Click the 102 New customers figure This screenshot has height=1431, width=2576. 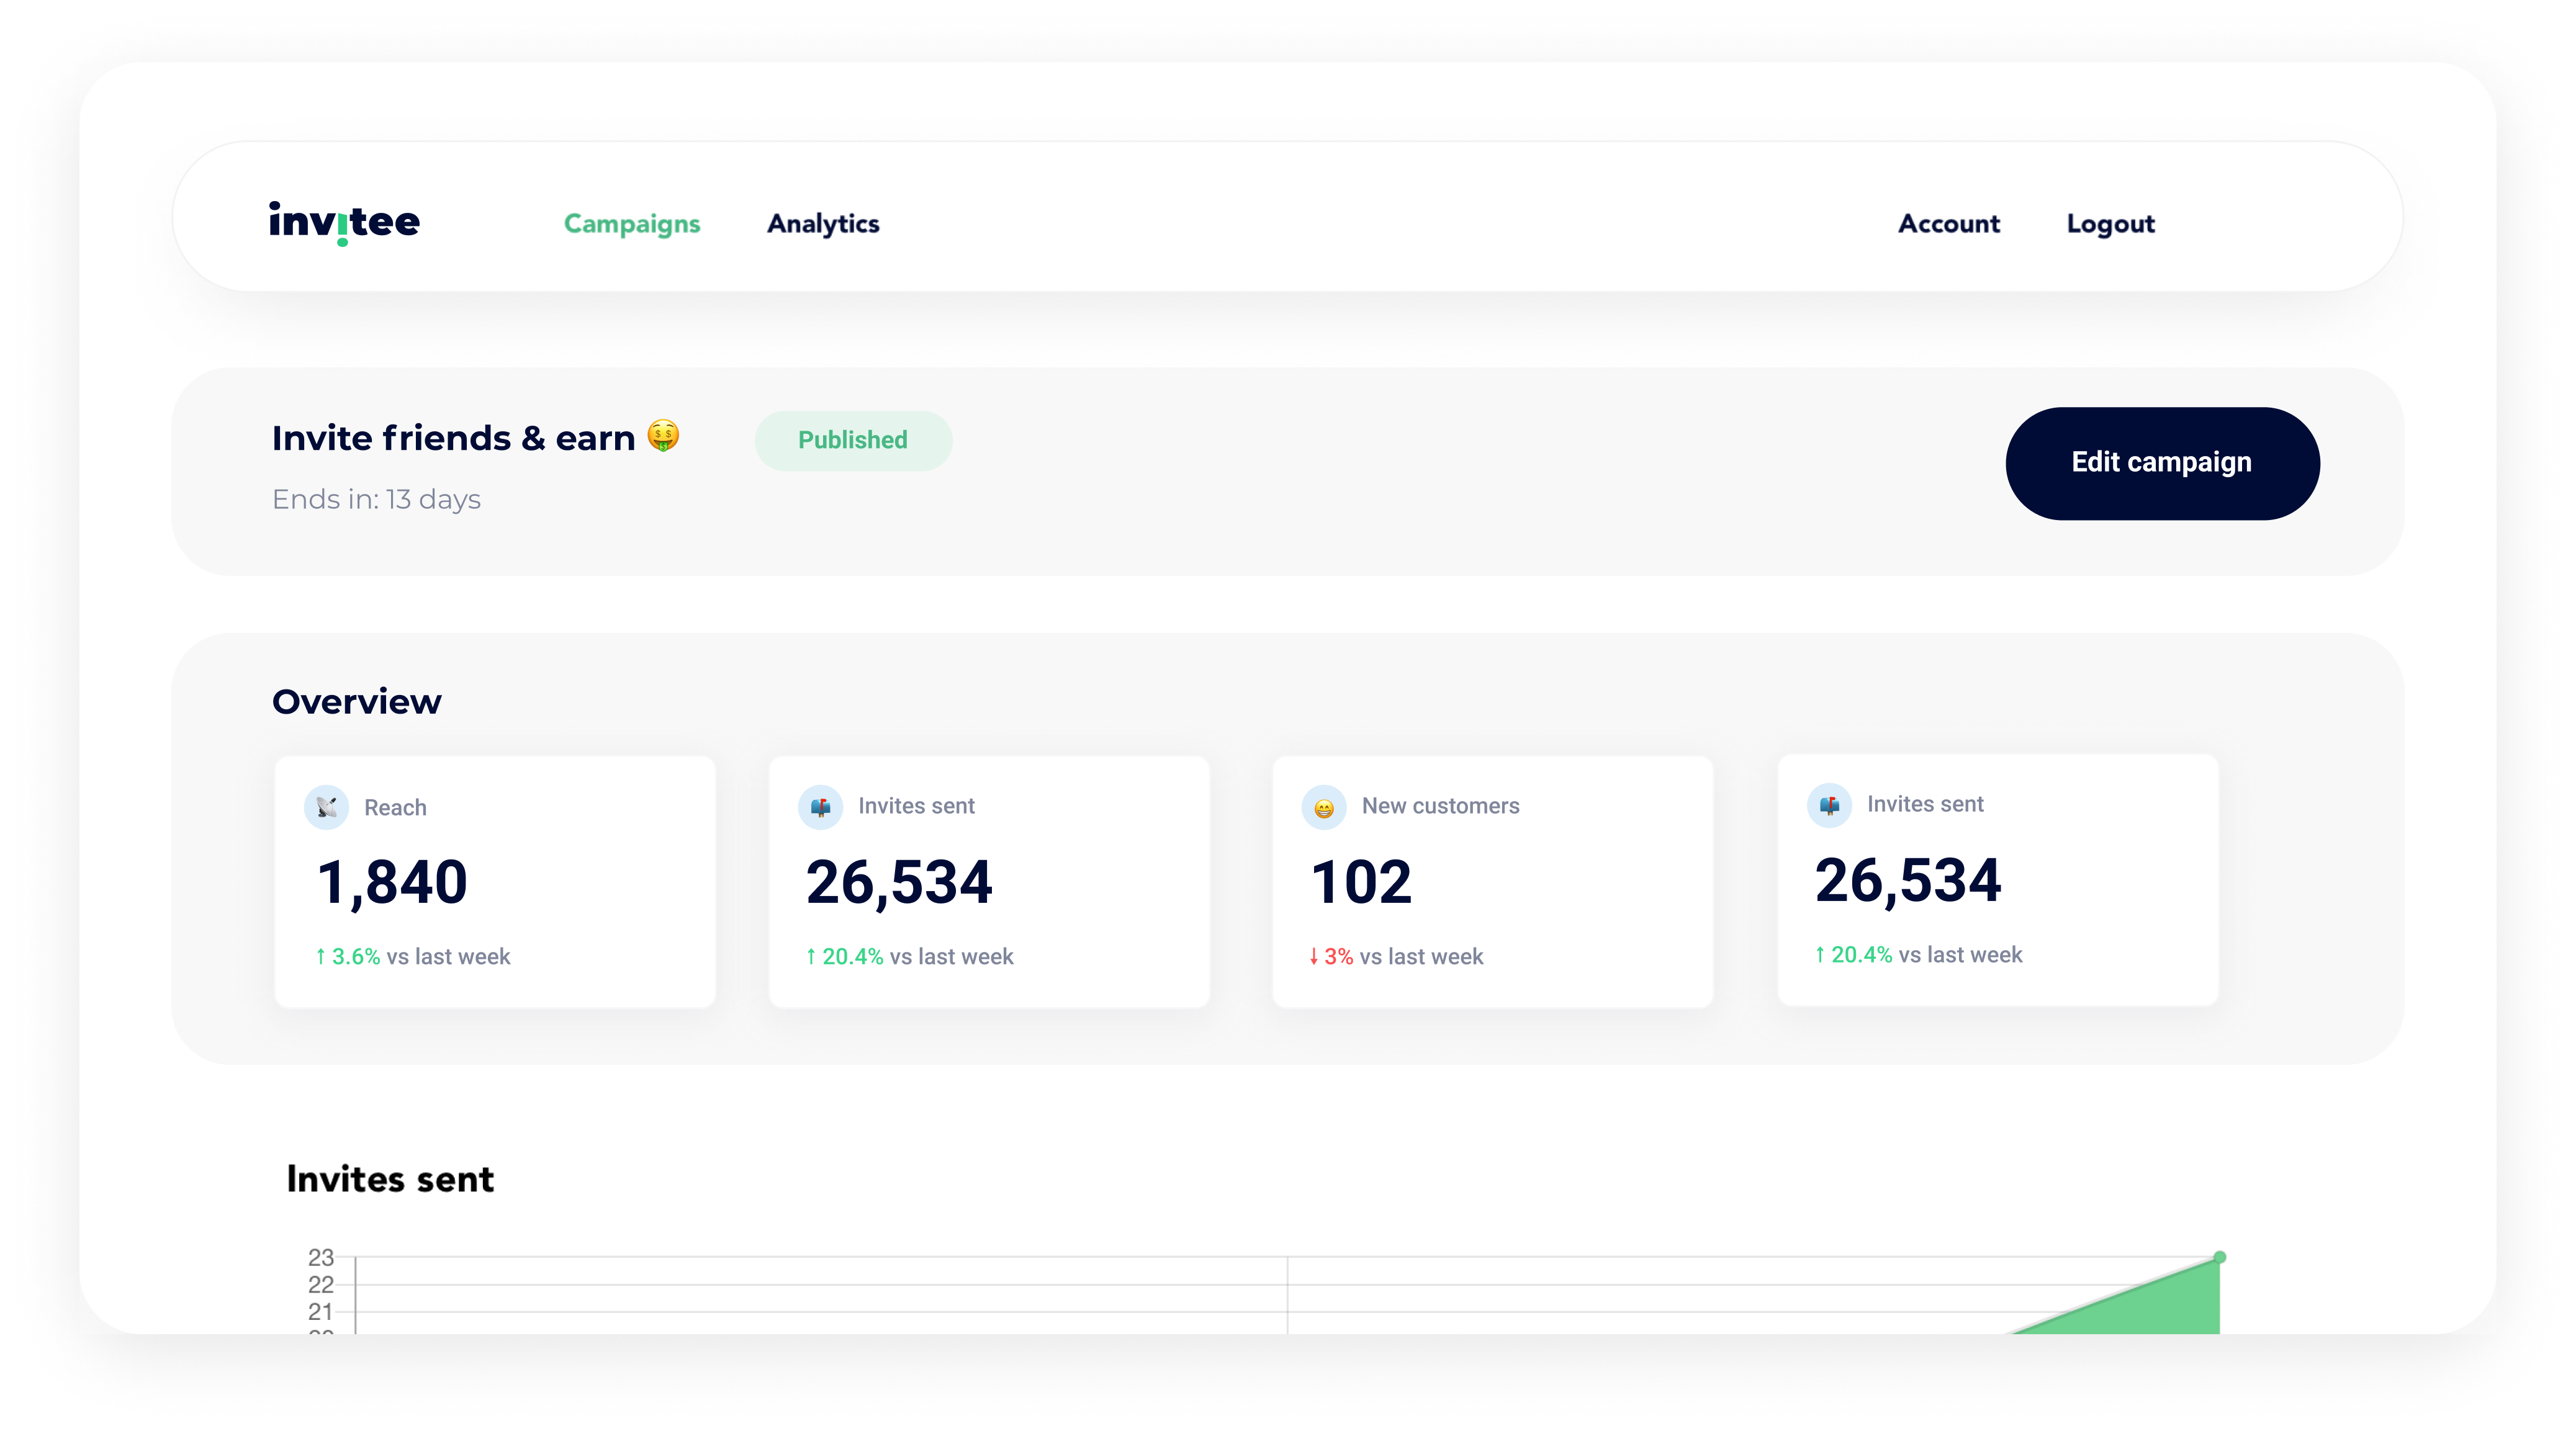1361,882
